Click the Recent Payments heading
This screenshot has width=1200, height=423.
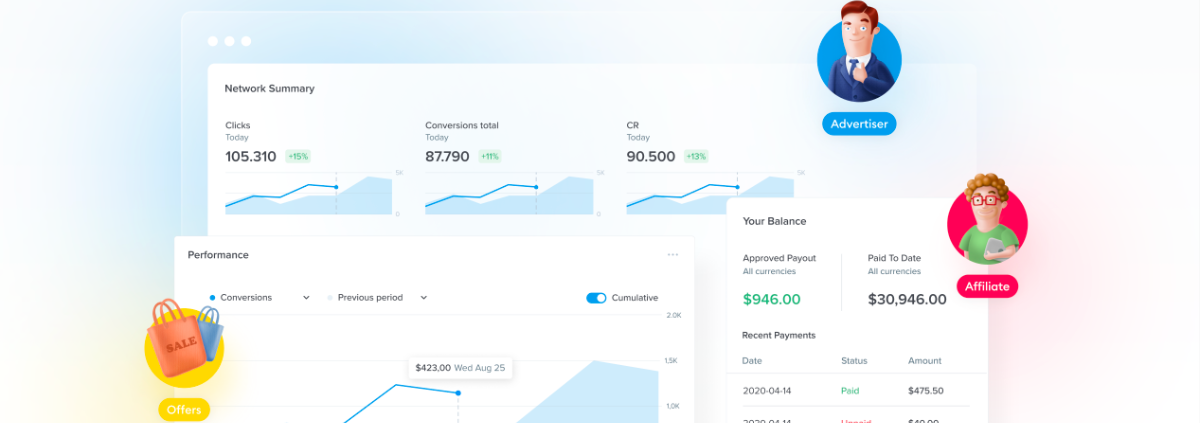click(x=779, y=335)
